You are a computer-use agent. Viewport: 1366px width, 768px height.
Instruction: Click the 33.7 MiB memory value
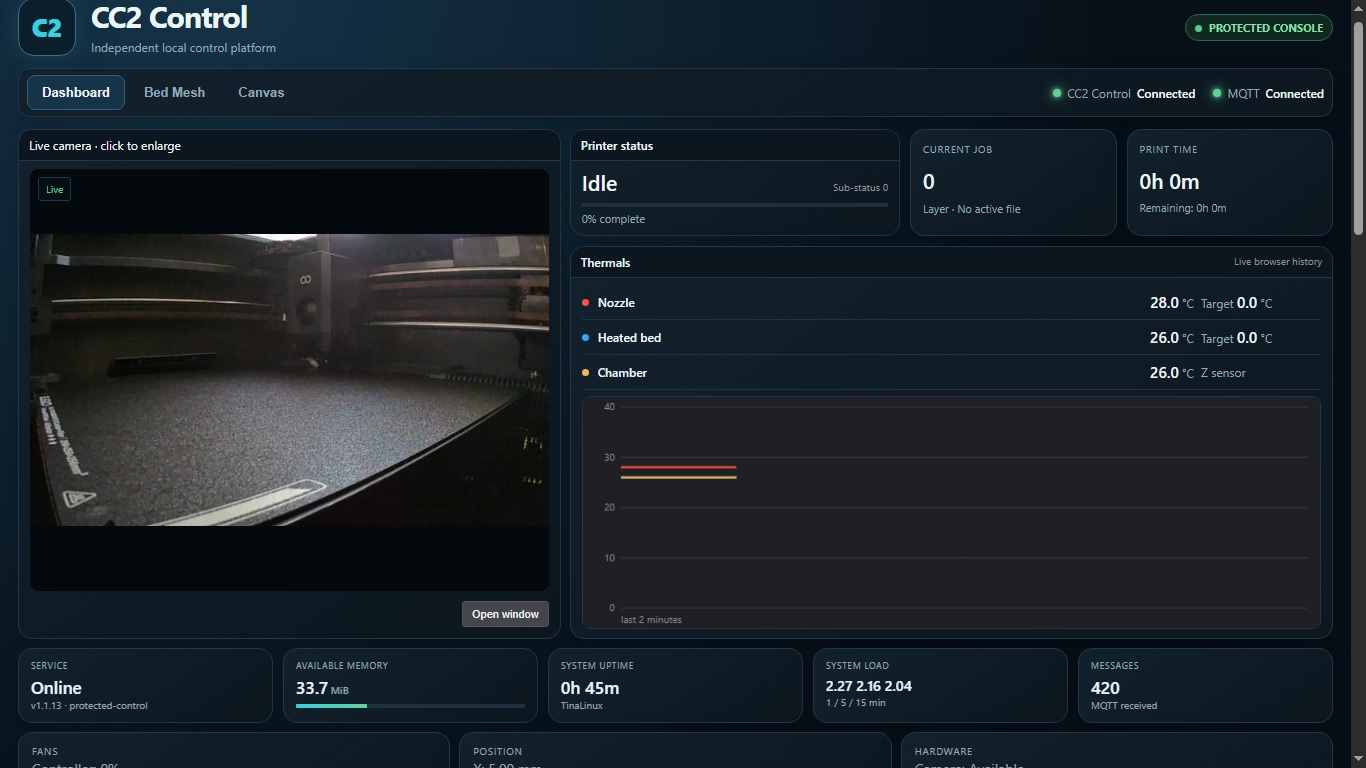click(x=322, y=688)
